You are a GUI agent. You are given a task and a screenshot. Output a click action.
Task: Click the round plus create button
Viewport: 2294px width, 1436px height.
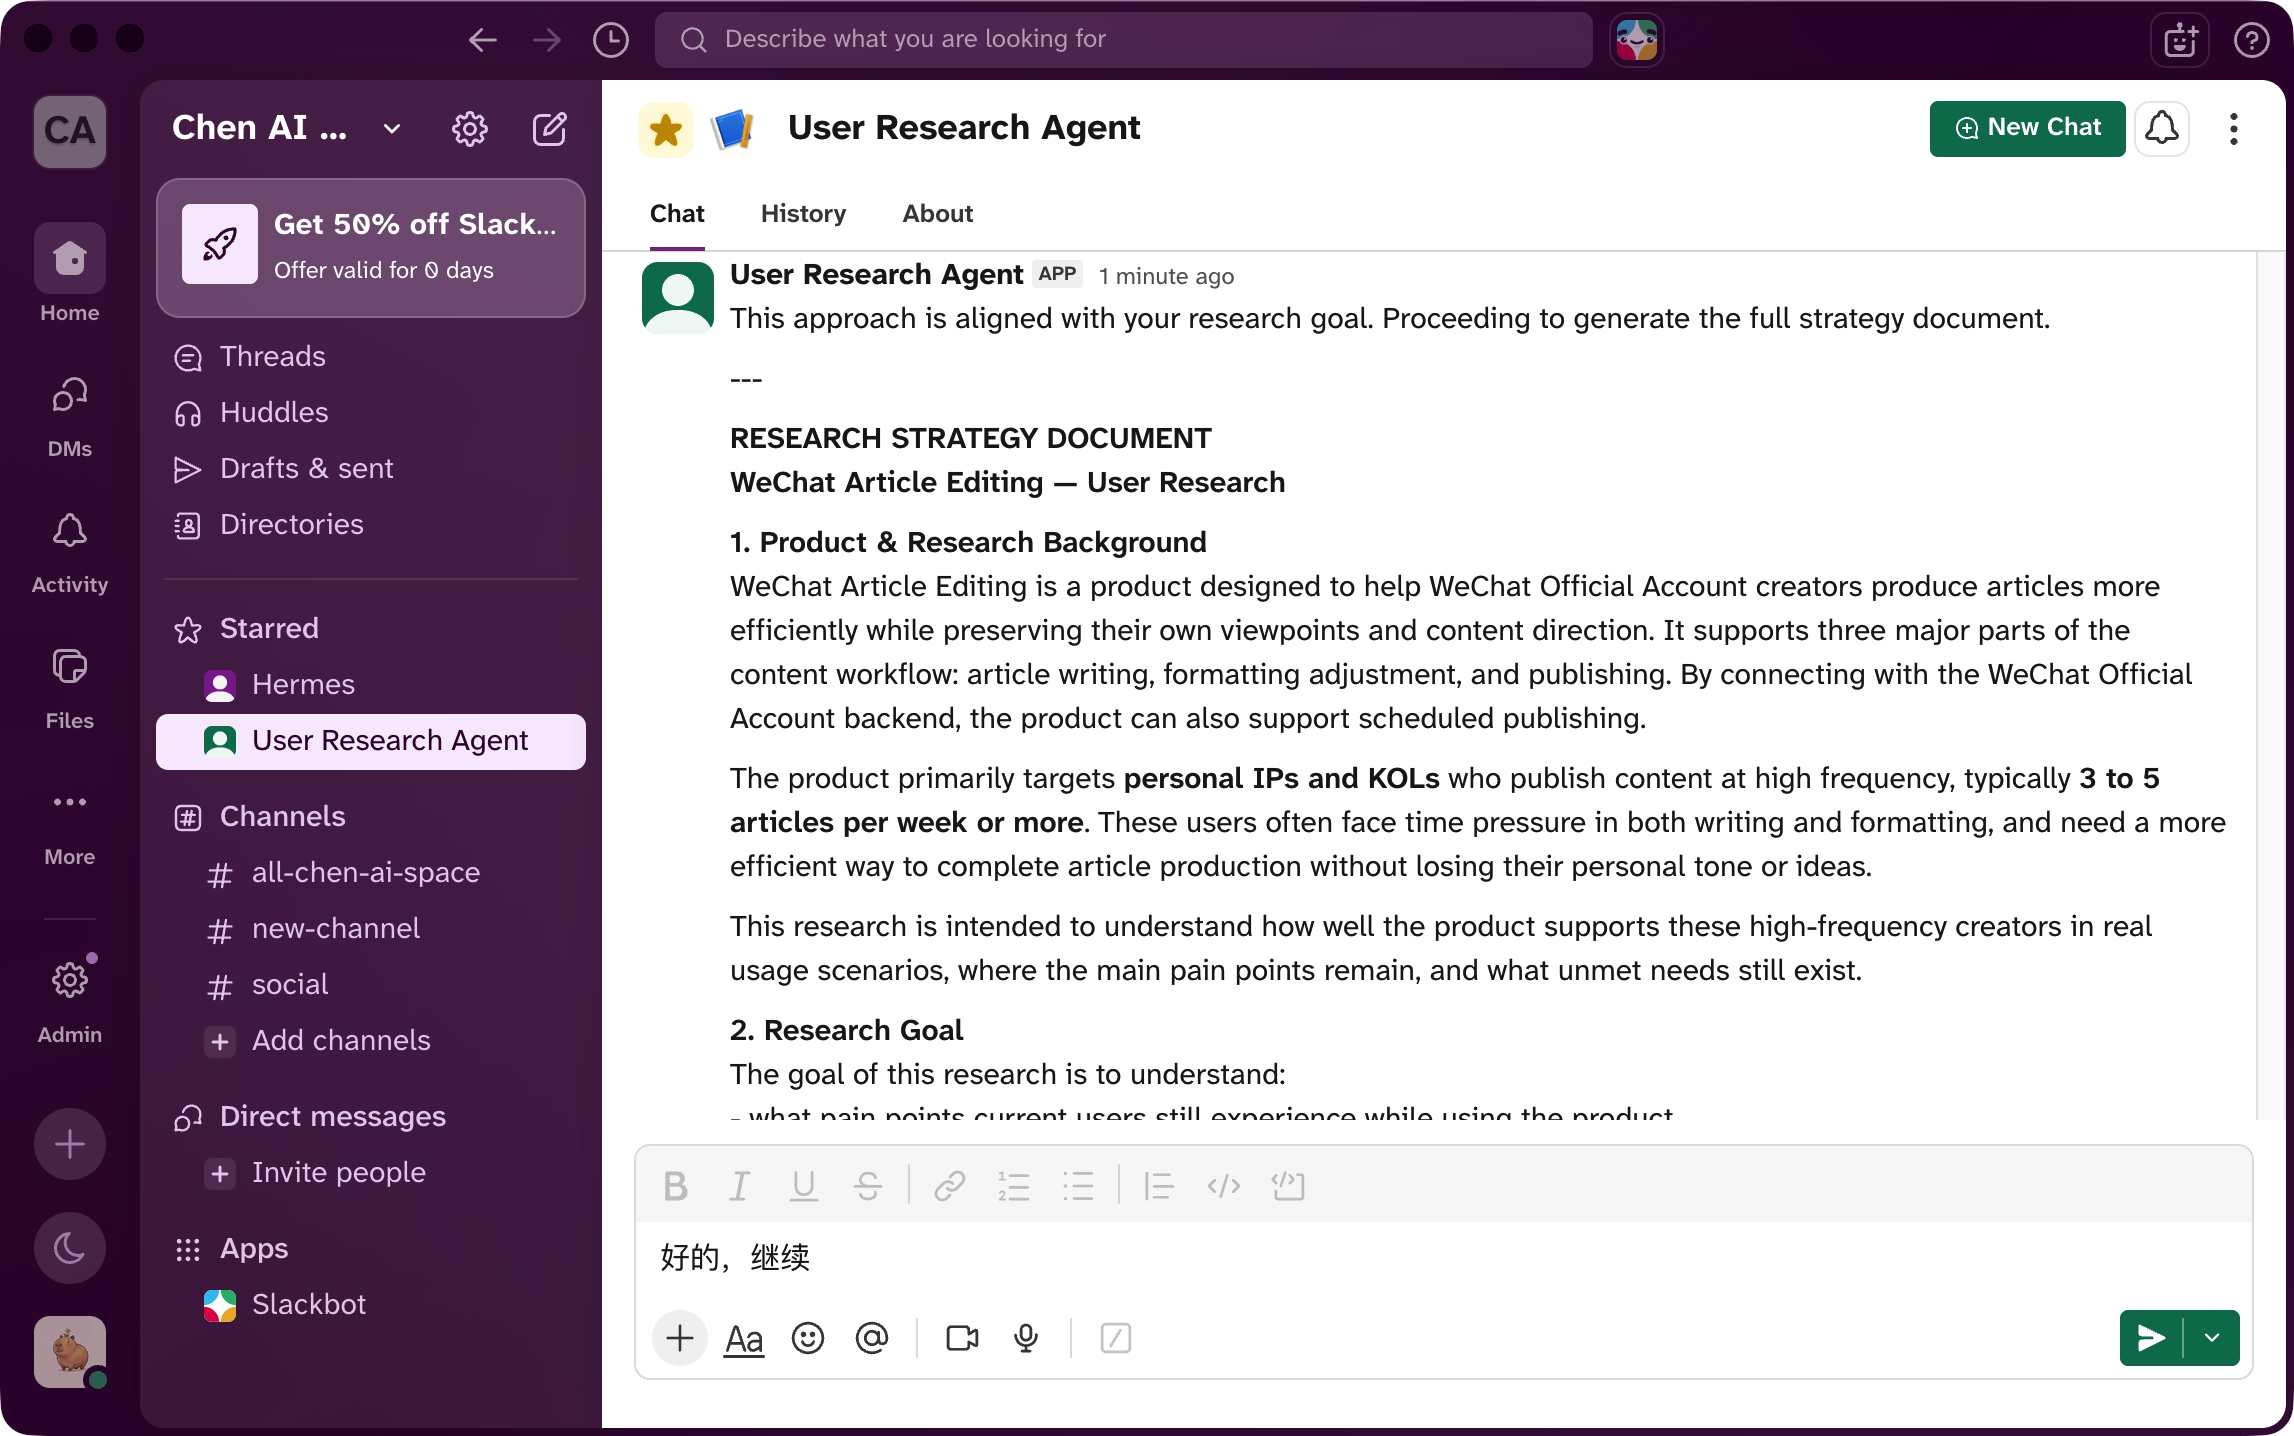(x=70, y=1144)
